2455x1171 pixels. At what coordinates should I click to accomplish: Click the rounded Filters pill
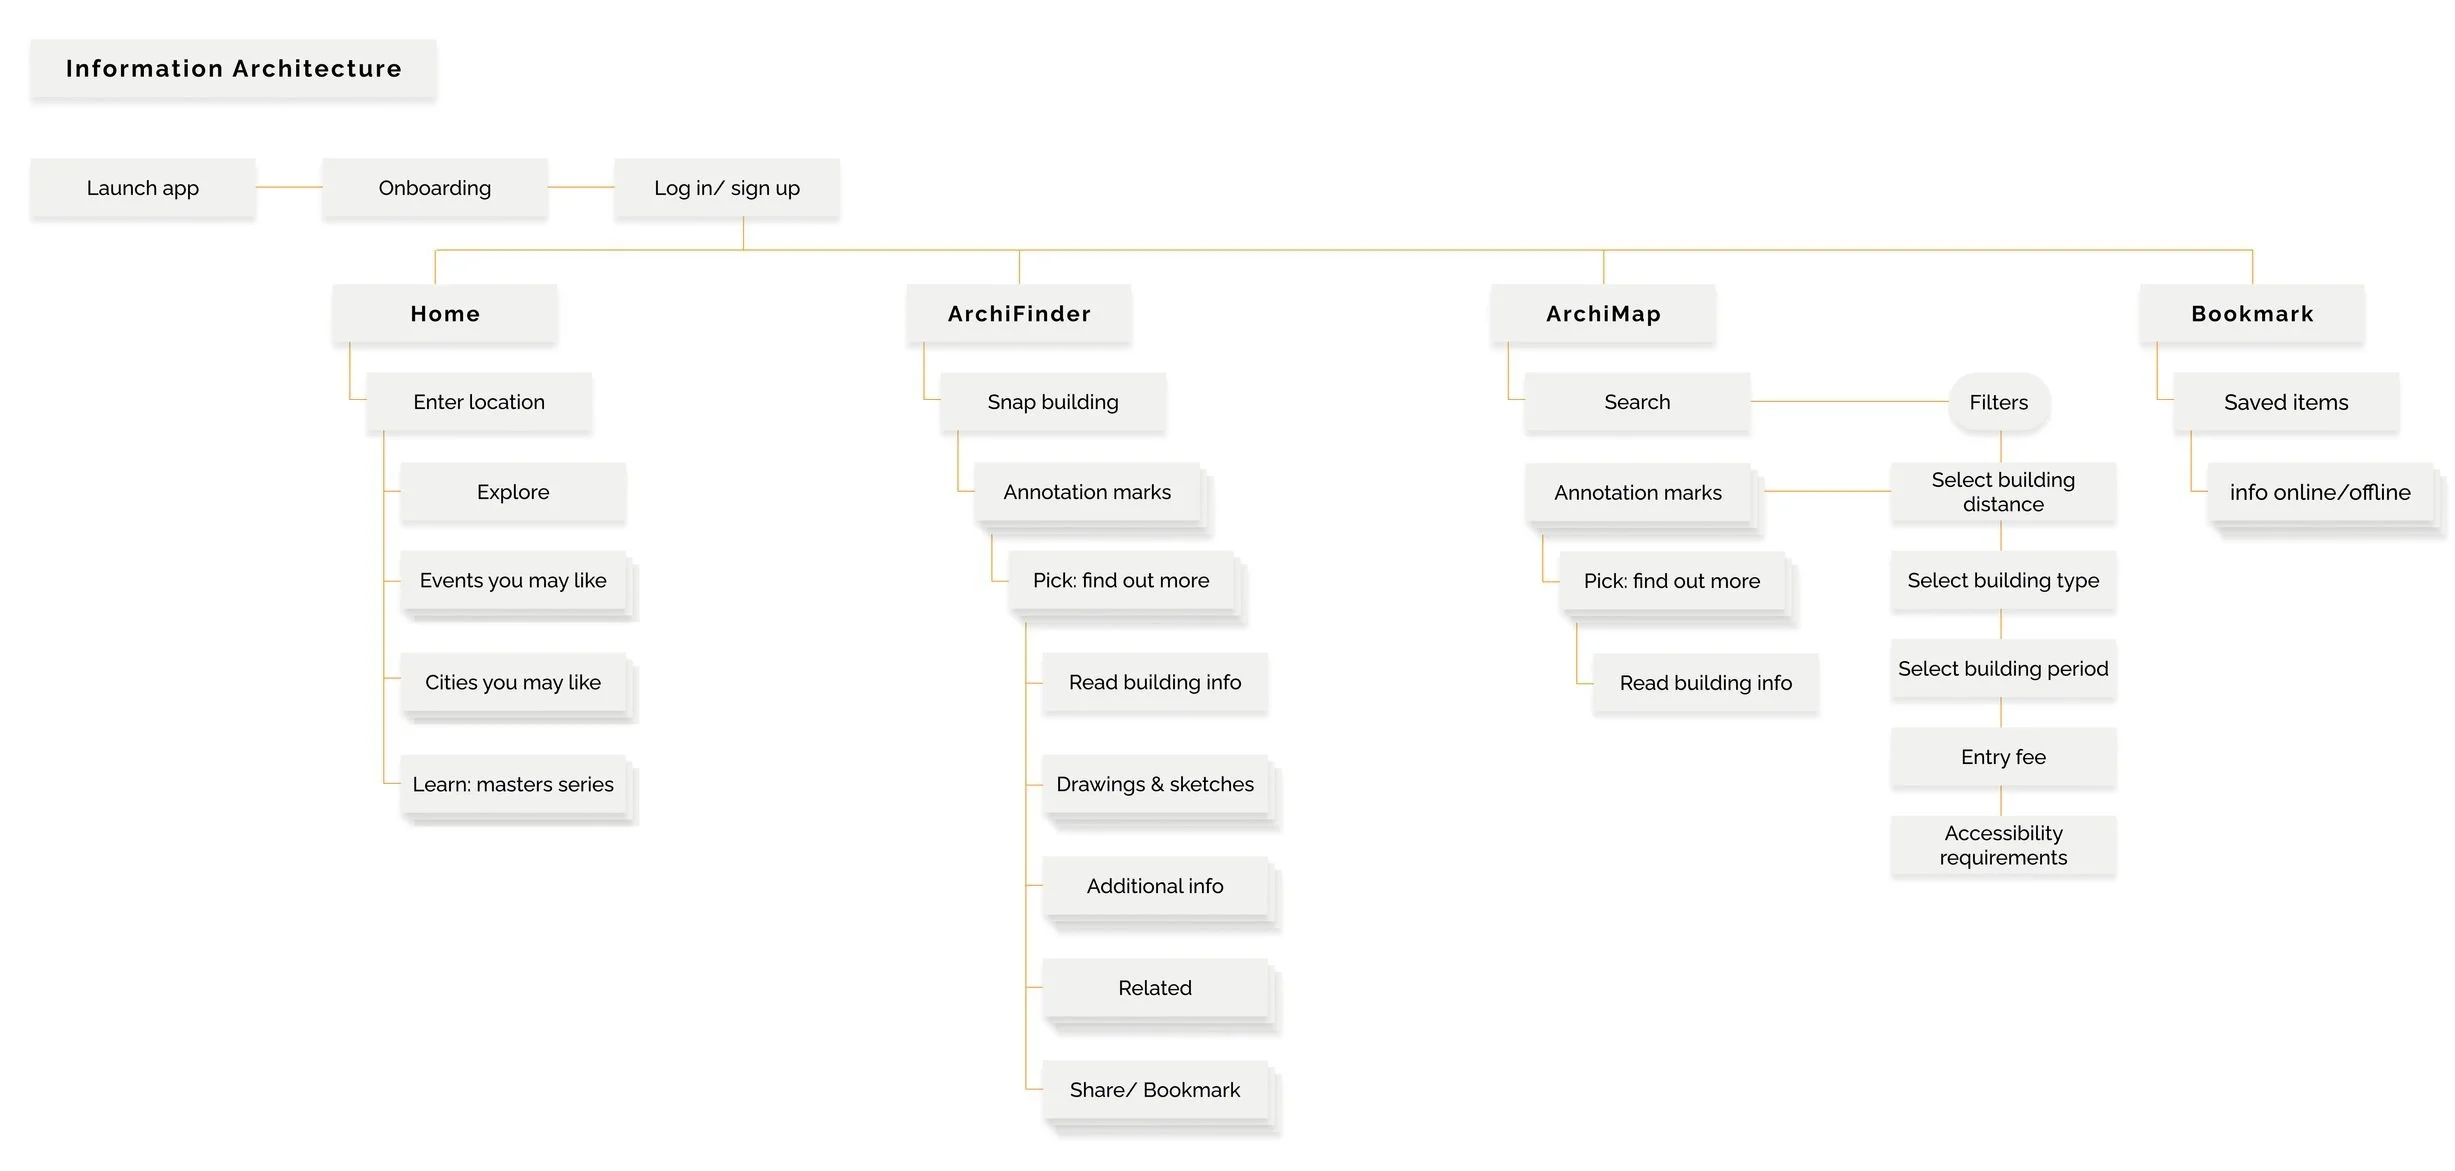coord(1999,402)
